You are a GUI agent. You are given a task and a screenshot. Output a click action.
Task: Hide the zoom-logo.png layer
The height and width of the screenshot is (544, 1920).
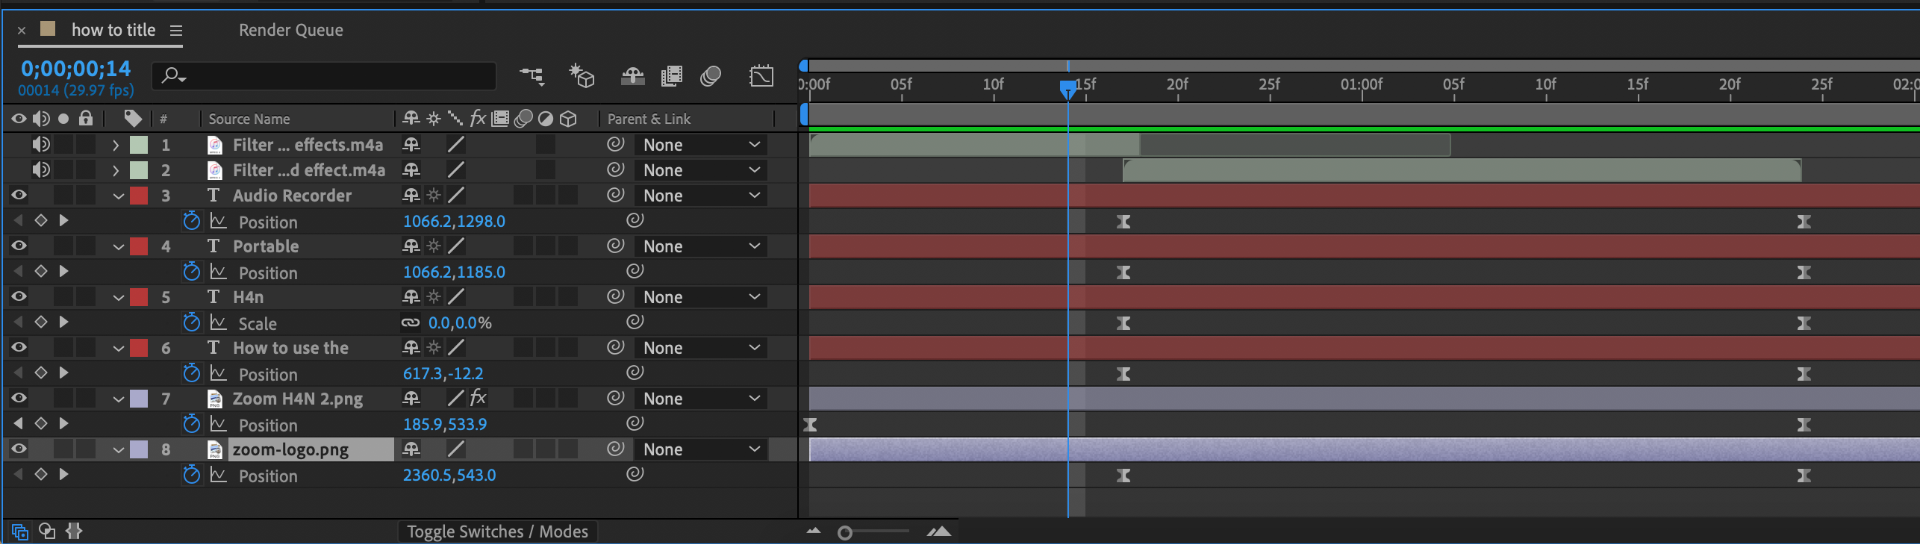19,449
